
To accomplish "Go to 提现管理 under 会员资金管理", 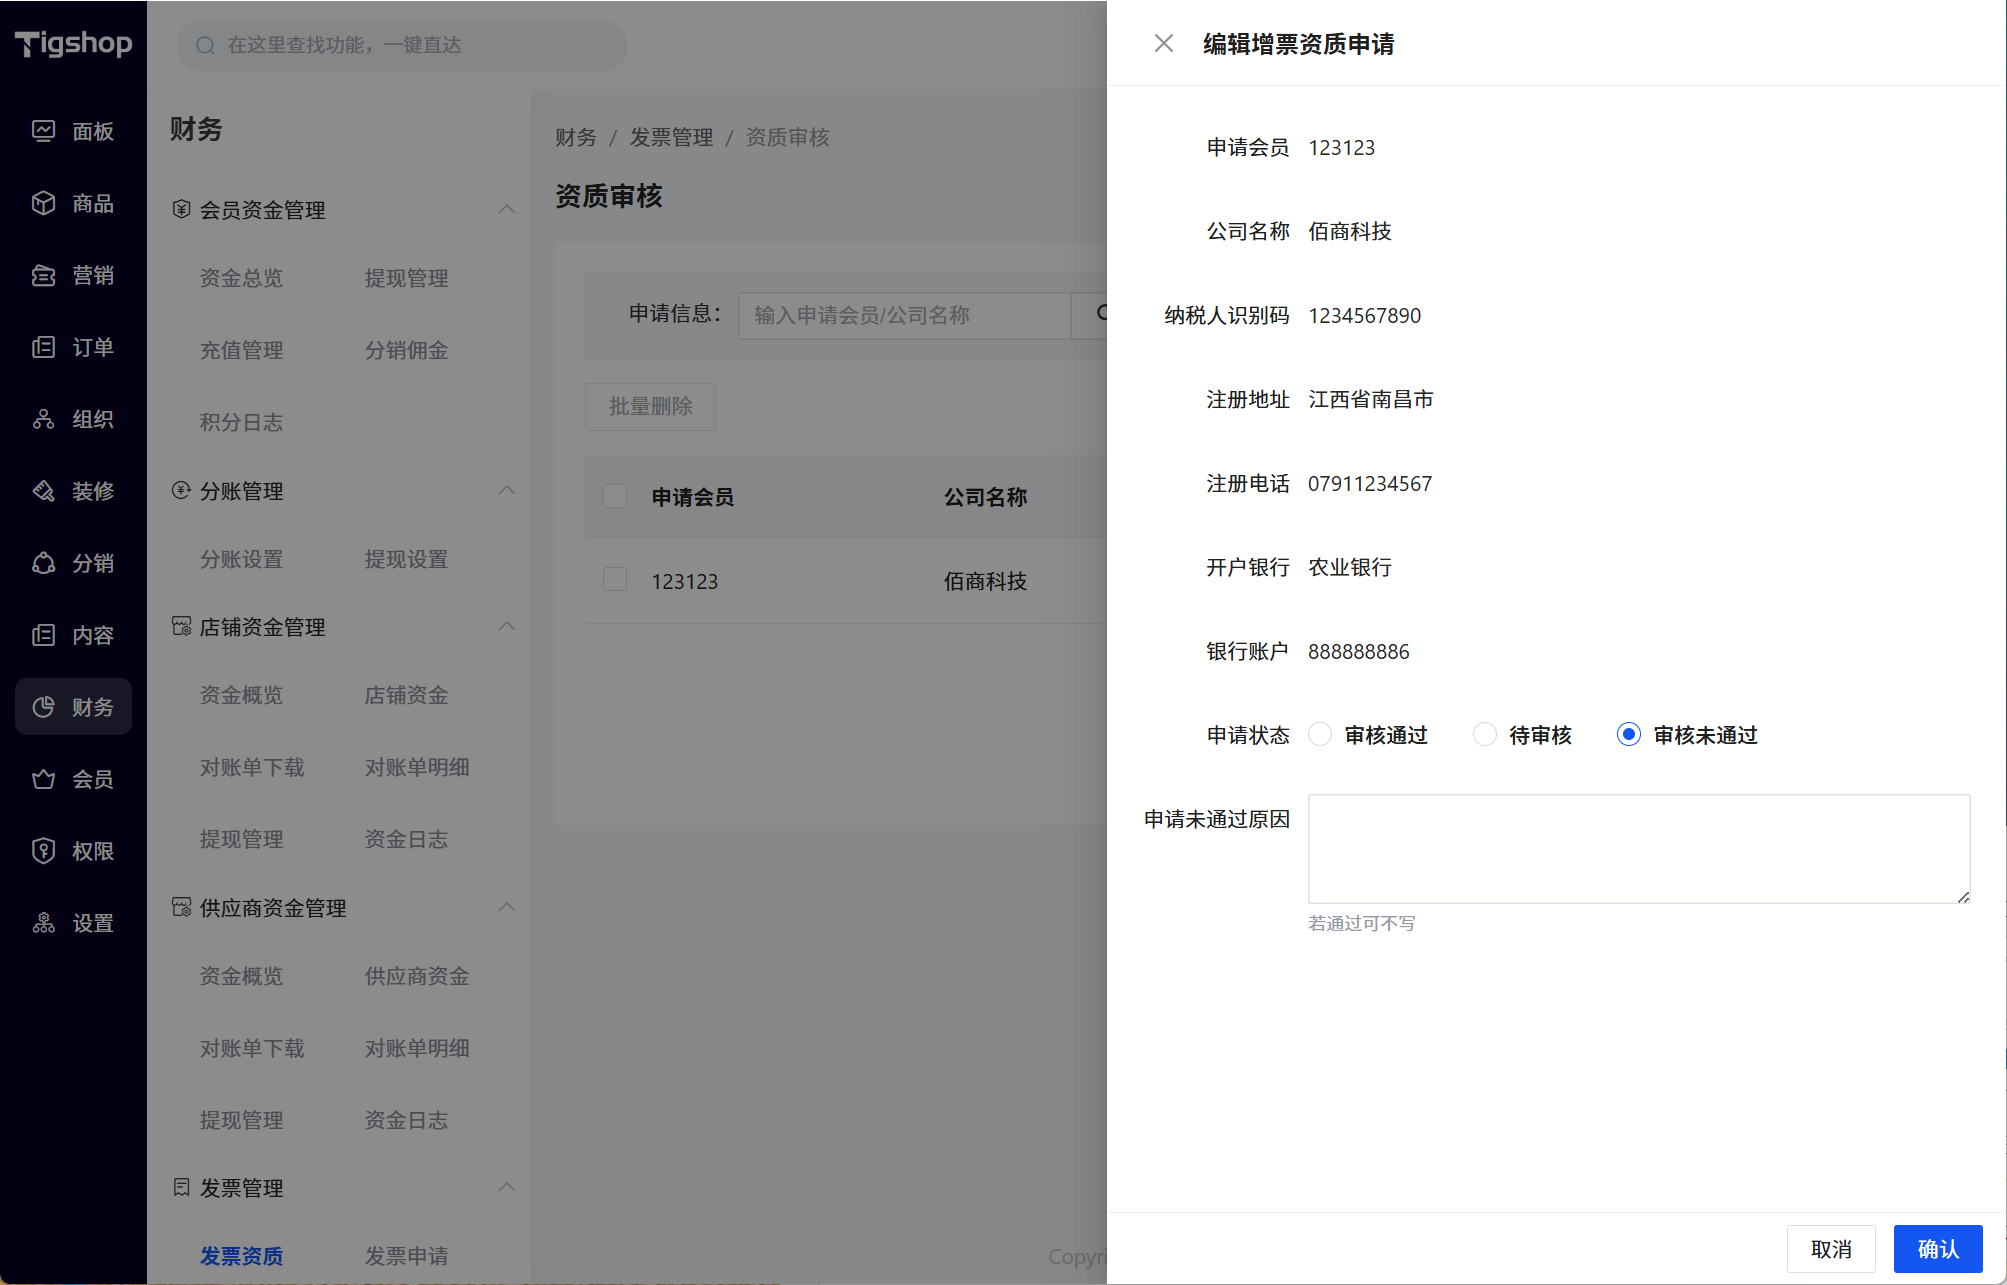I will (x=406, y=278).
